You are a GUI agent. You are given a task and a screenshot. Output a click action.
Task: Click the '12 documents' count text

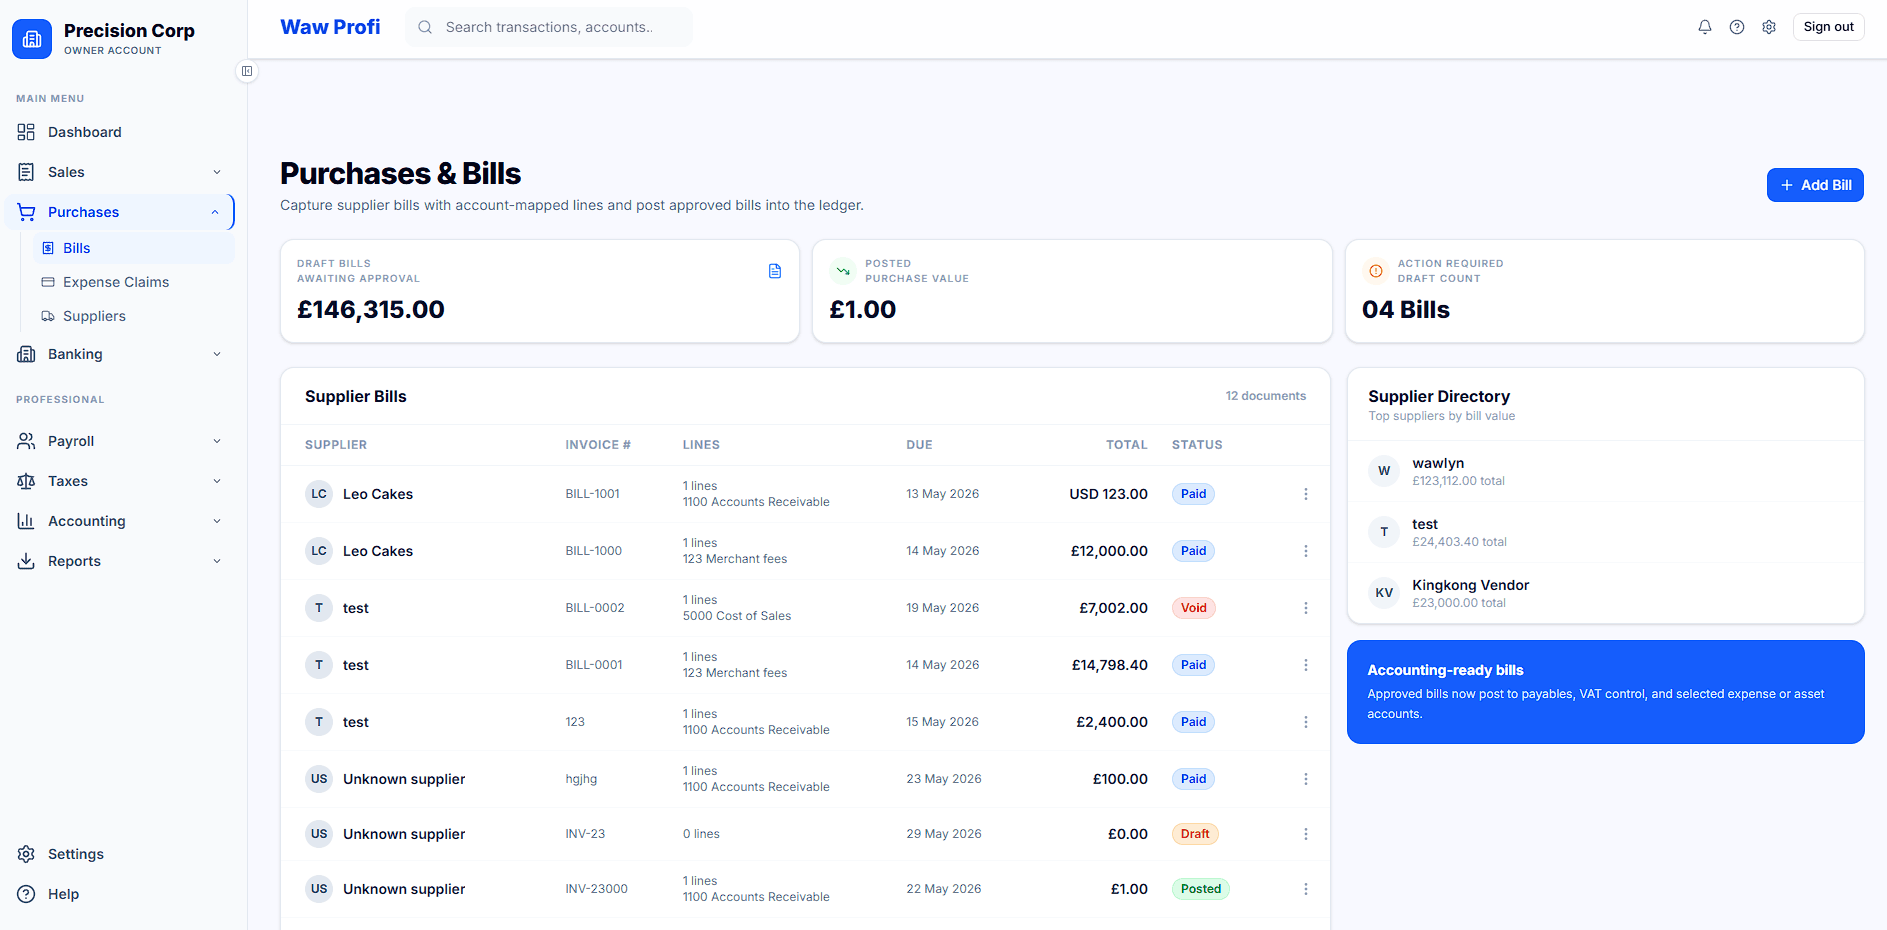tap(1266, 396)
